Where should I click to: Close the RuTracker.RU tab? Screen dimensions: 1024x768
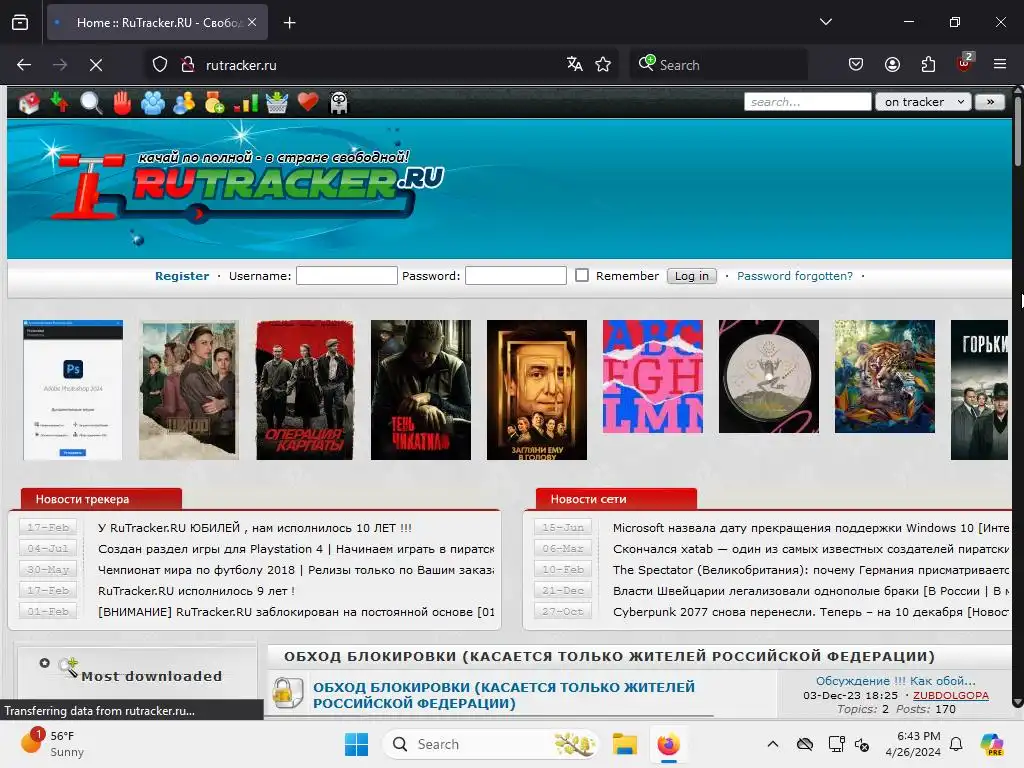pyautogui.click(x=252, y=22)
